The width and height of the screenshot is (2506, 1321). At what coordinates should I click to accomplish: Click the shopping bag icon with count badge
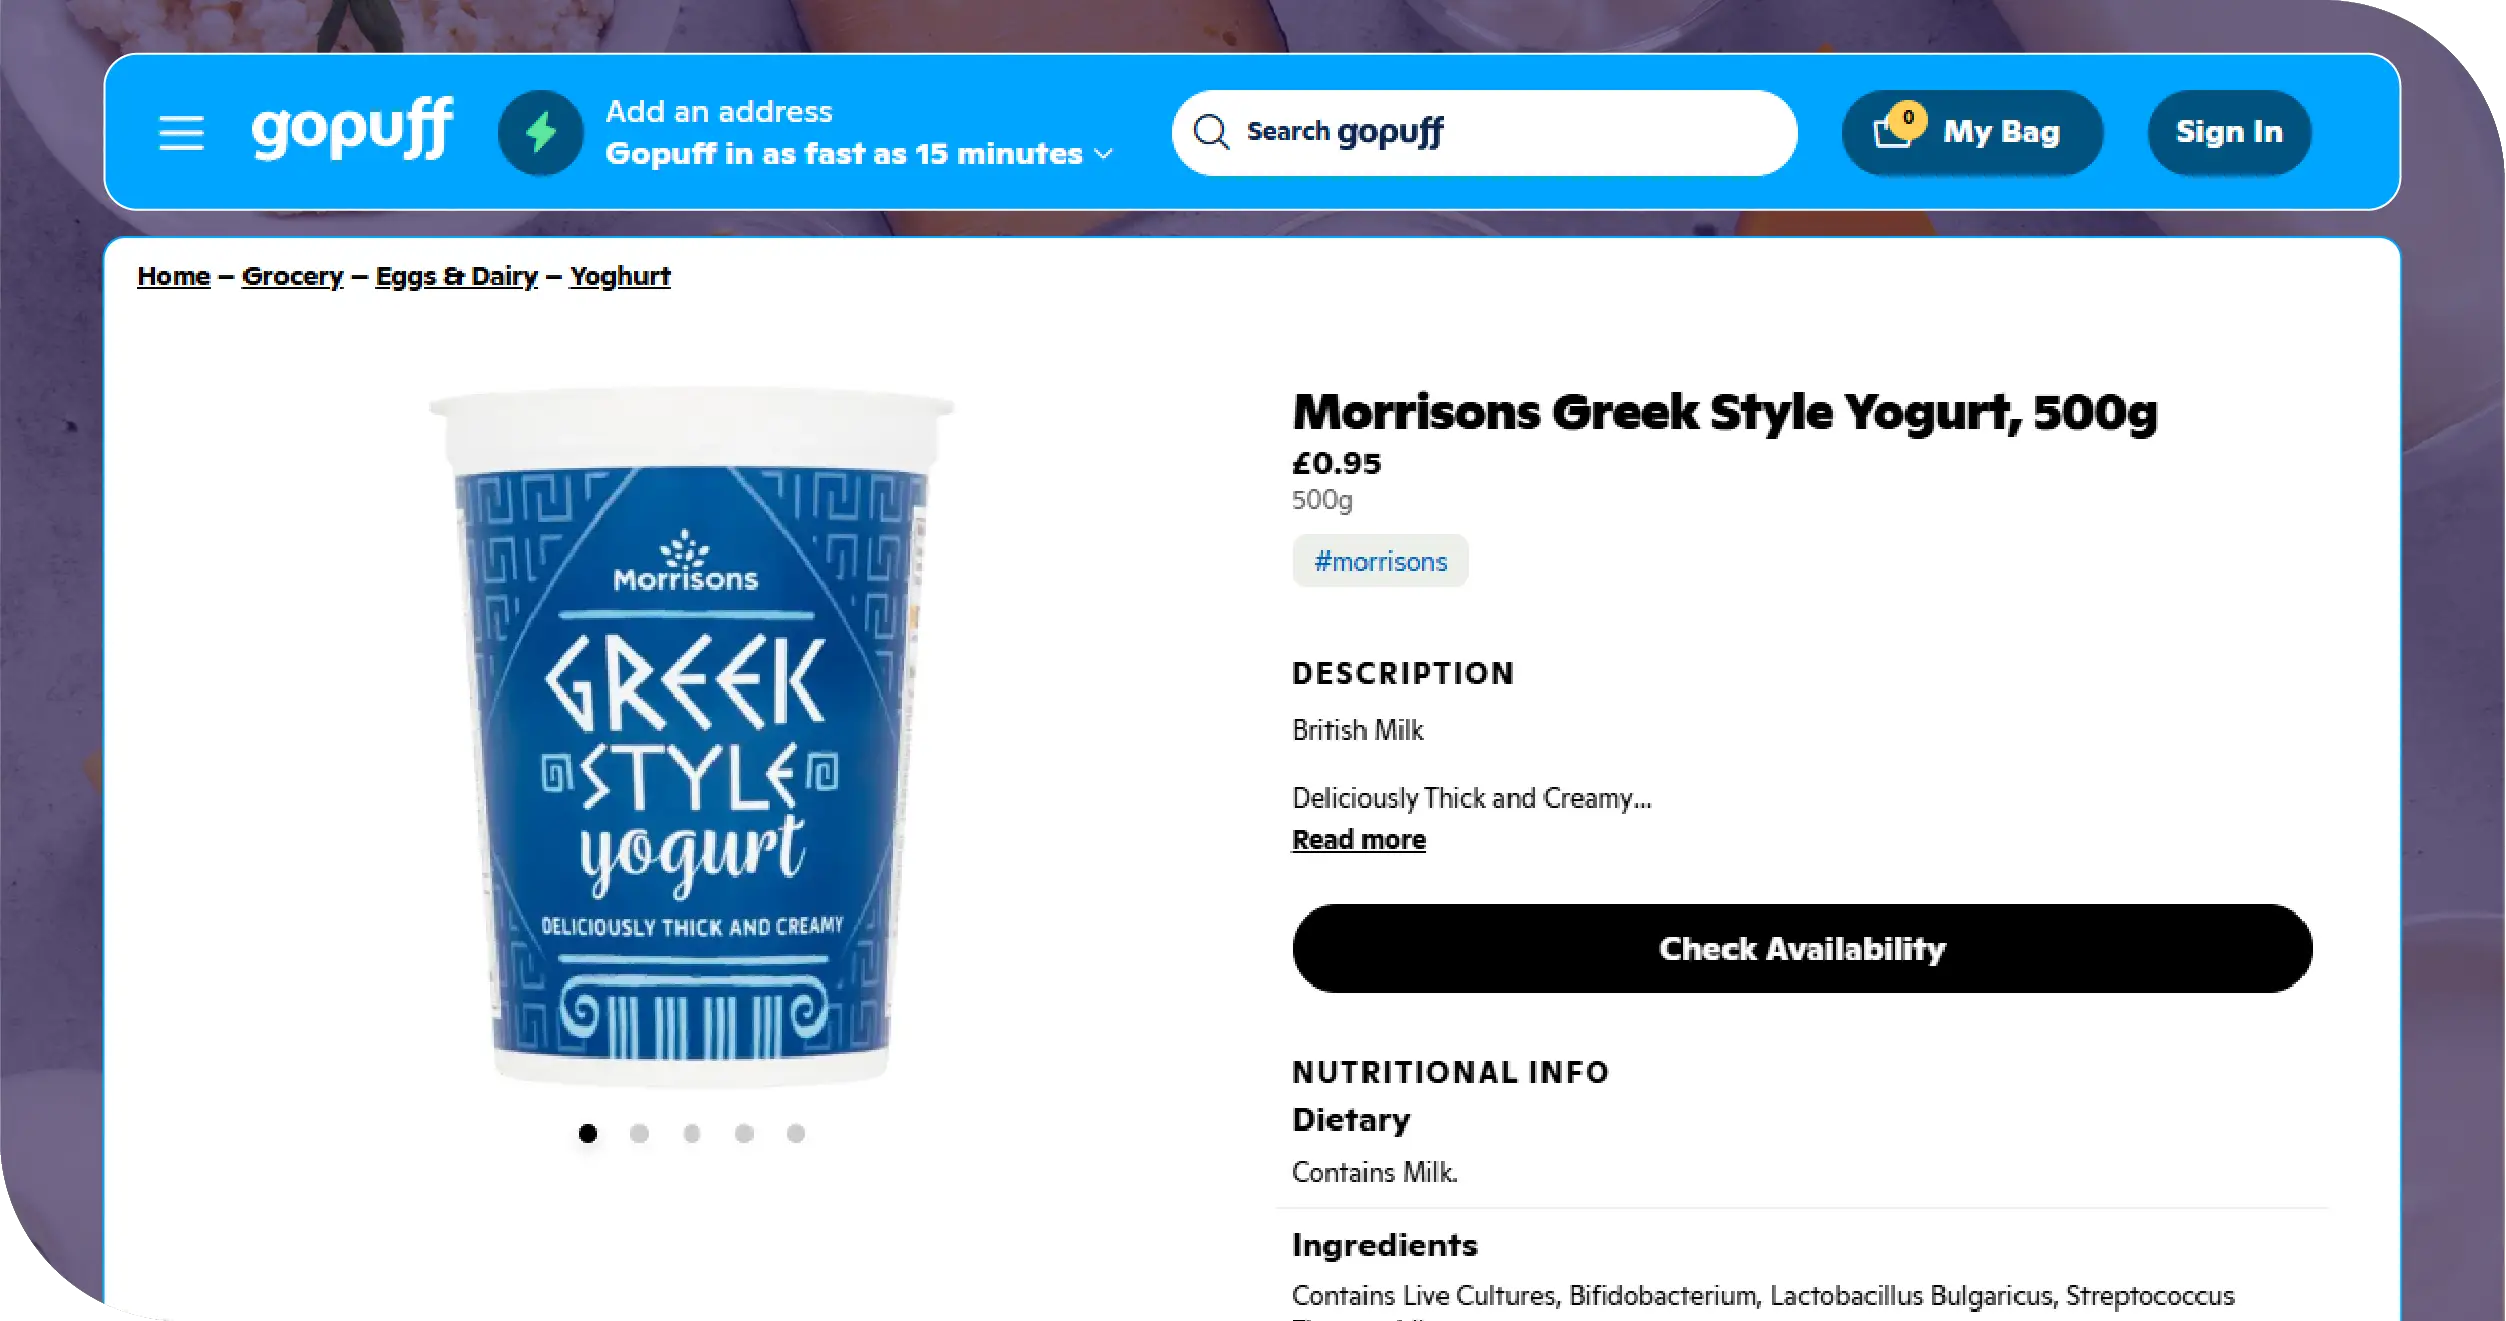[1894, 131]
